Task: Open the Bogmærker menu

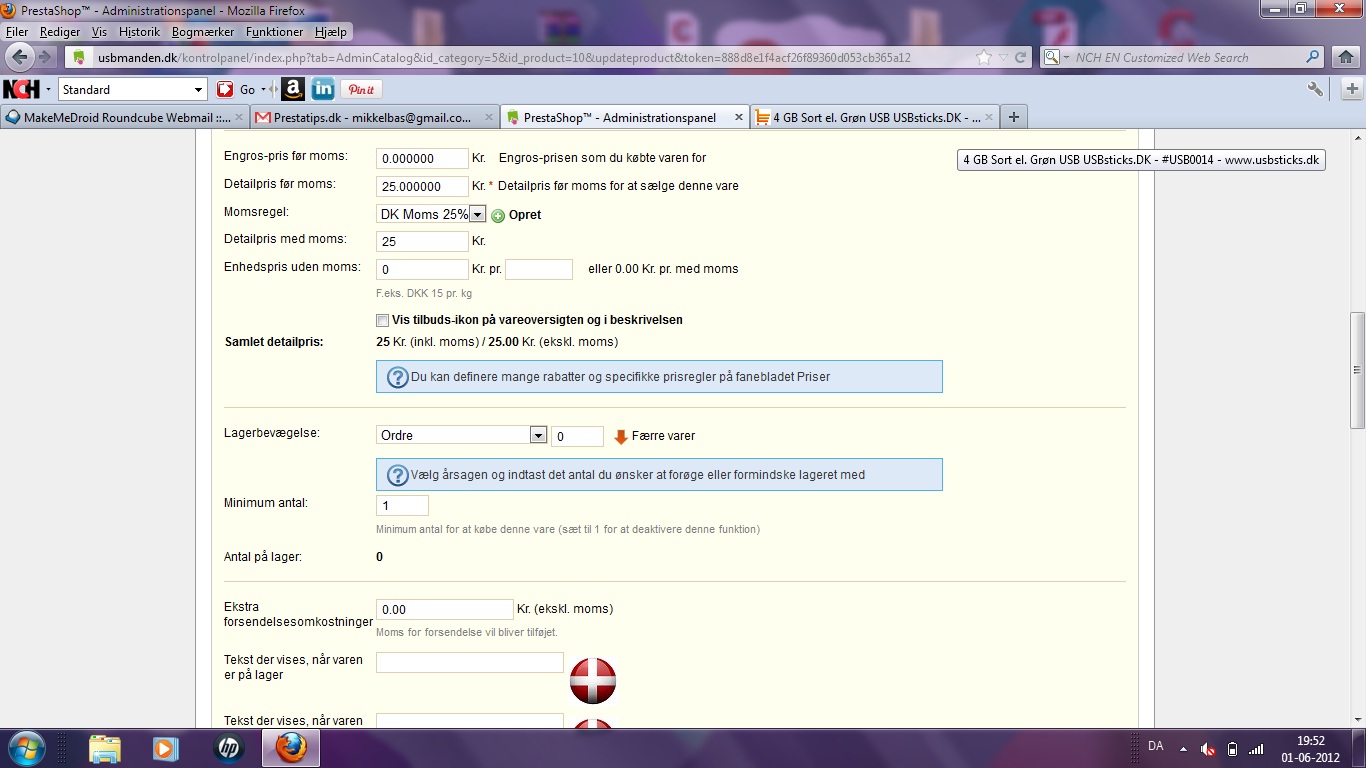Action: [202, 32]
